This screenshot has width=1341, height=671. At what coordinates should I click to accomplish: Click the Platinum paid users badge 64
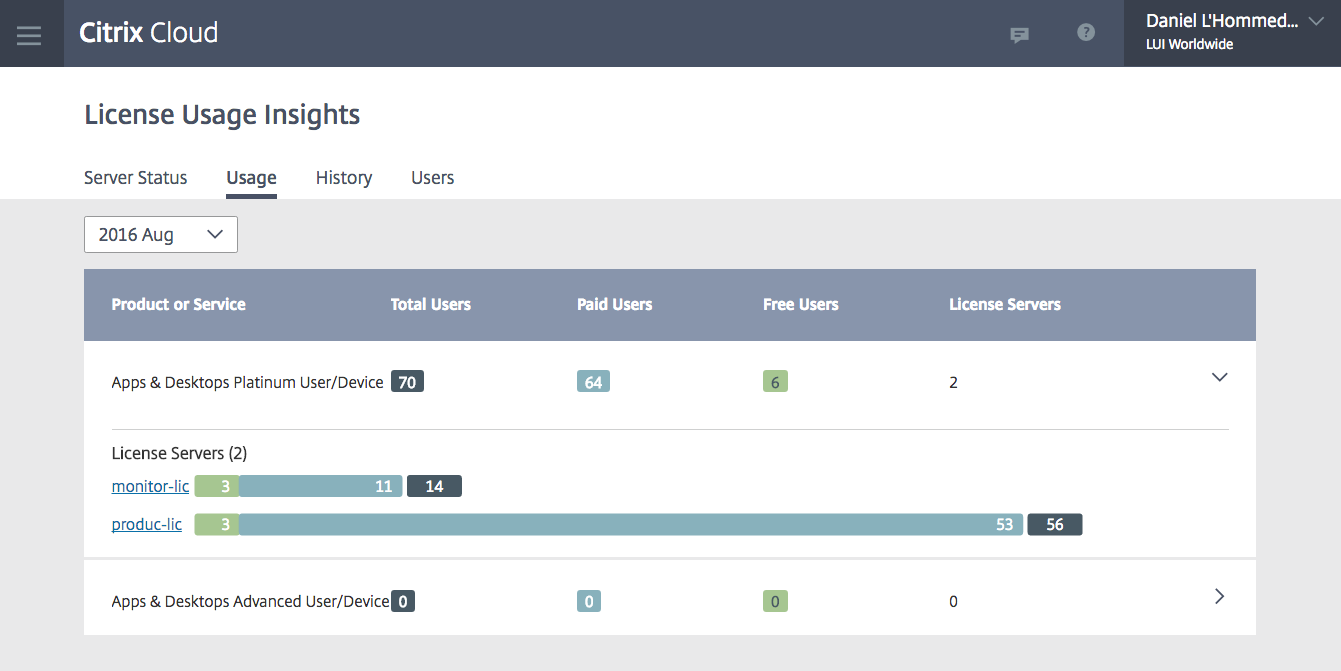tap(593, 382)
